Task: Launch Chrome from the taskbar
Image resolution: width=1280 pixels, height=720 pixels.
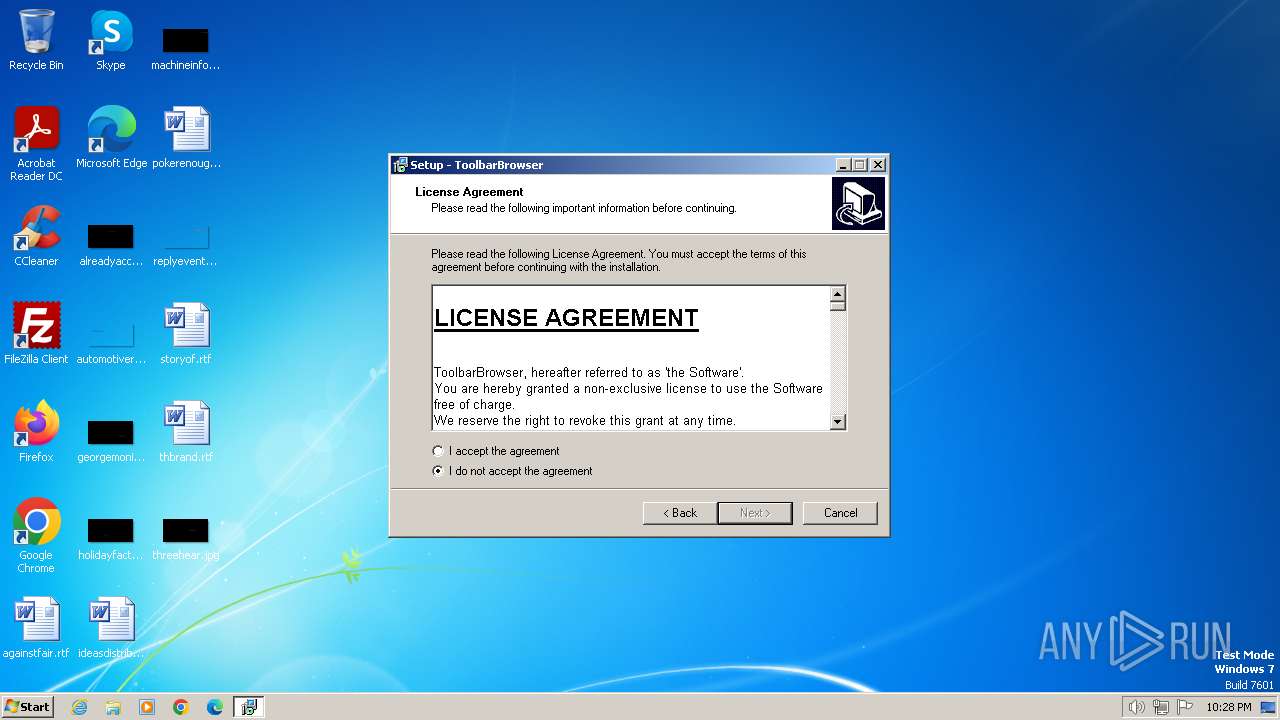Action: [x=181, y=707]
